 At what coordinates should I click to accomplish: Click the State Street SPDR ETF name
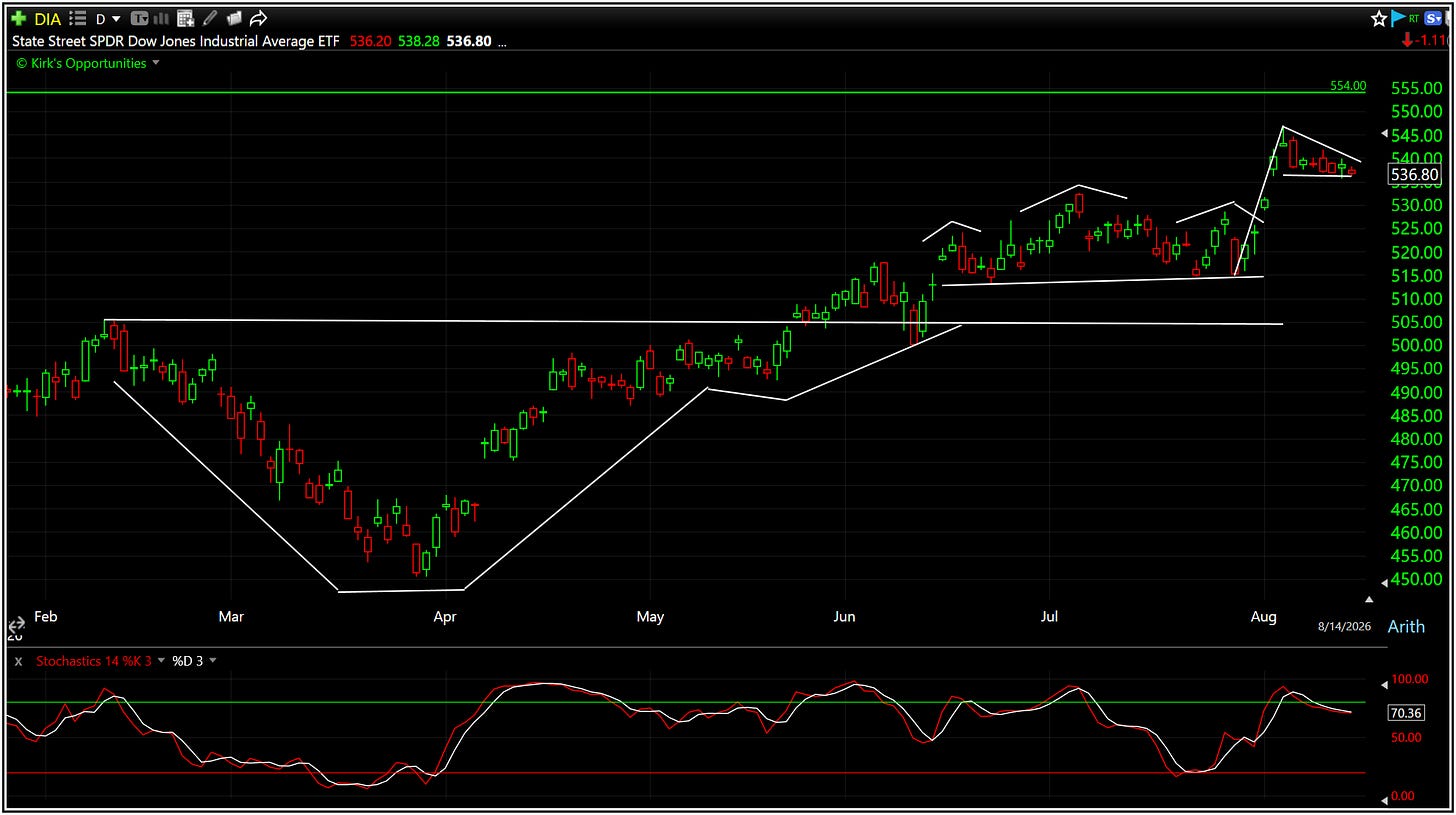176,41
